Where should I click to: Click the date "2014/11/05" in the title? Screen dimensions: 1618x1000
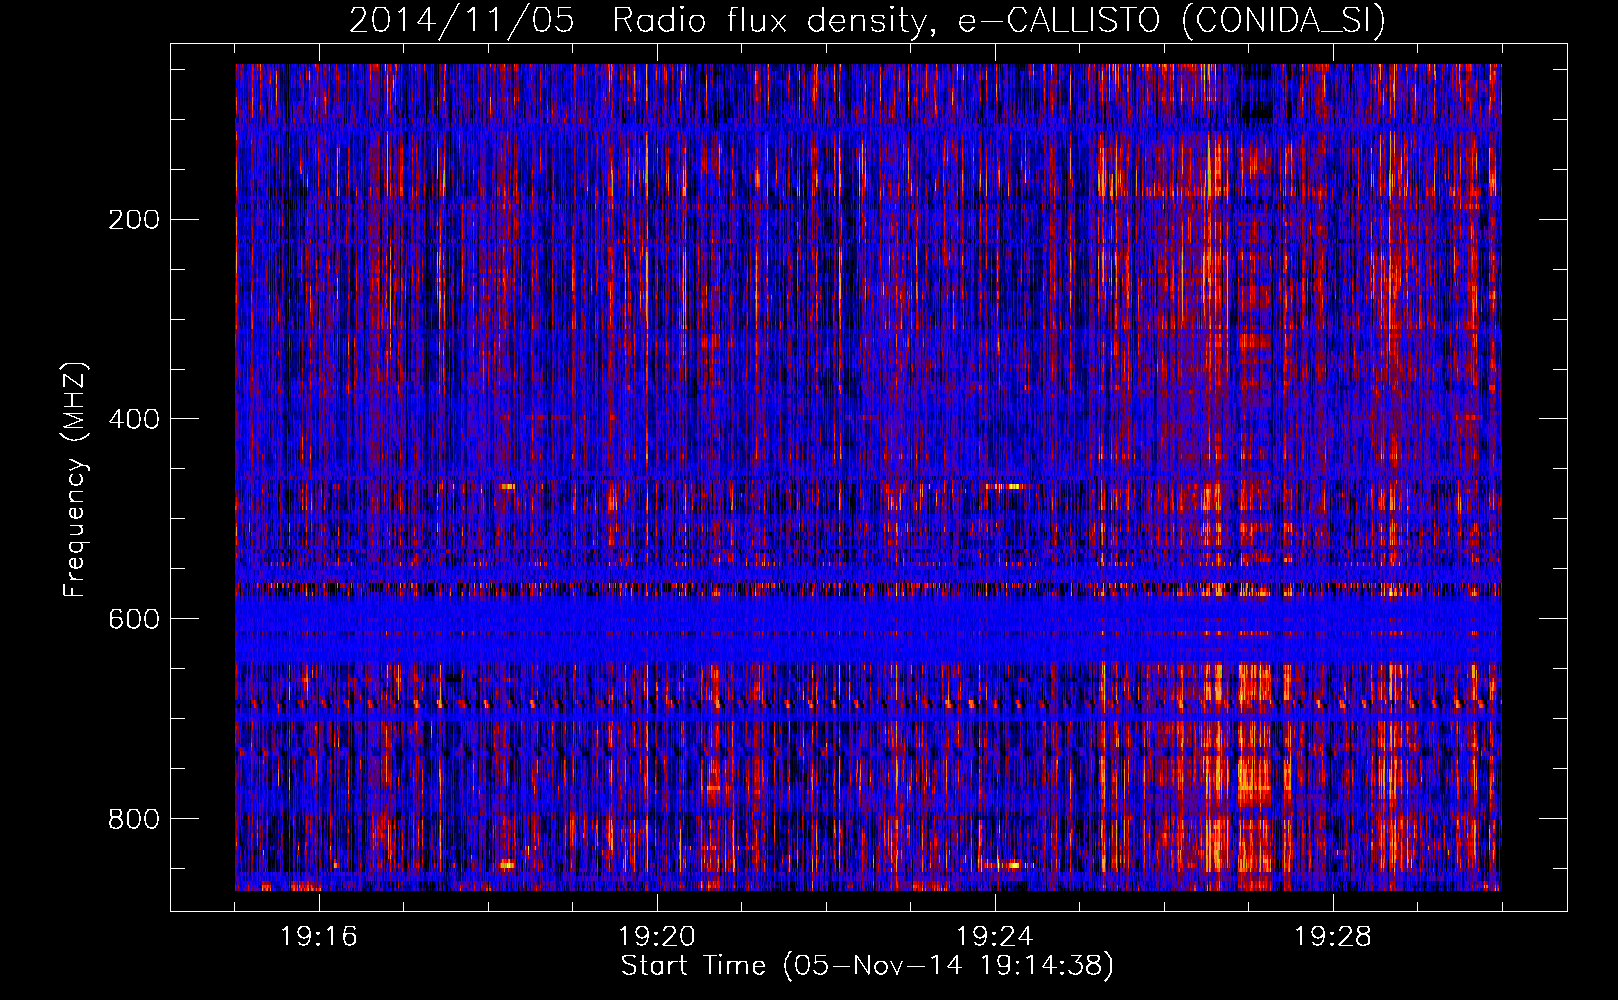coord(461,21)
